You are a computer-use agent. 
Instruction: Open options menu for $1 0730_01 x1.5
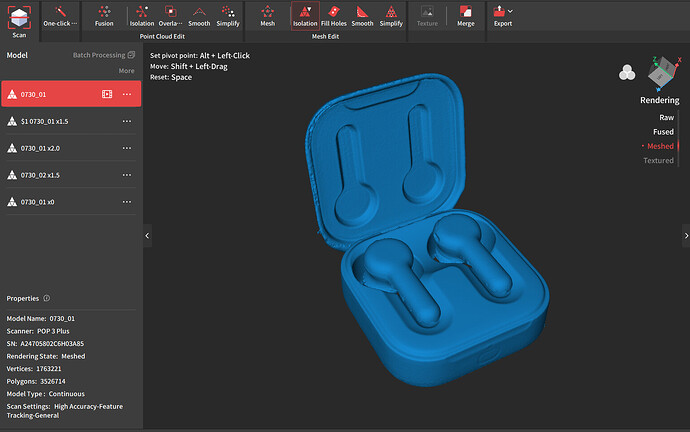click(x=127, y=121)
